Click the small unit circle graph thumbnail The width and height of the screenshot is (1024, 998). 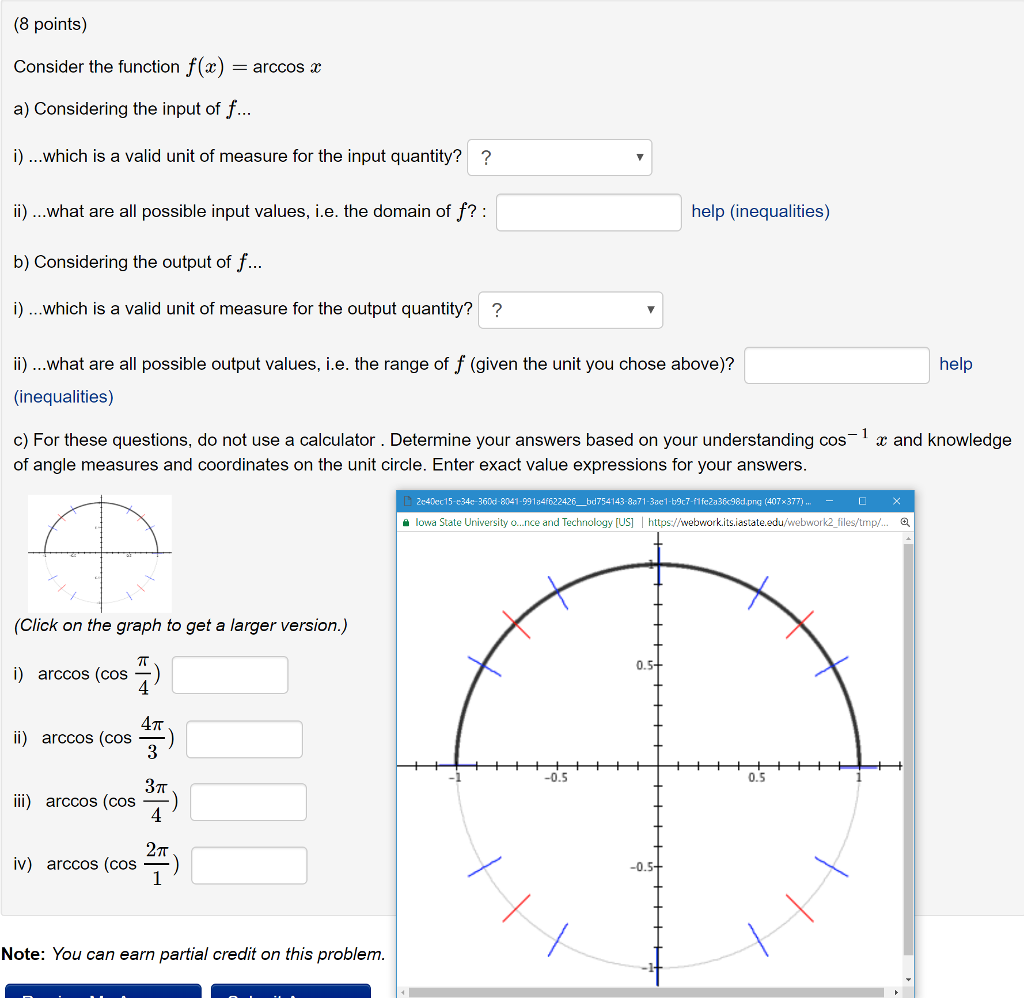[x=100, y=553]
